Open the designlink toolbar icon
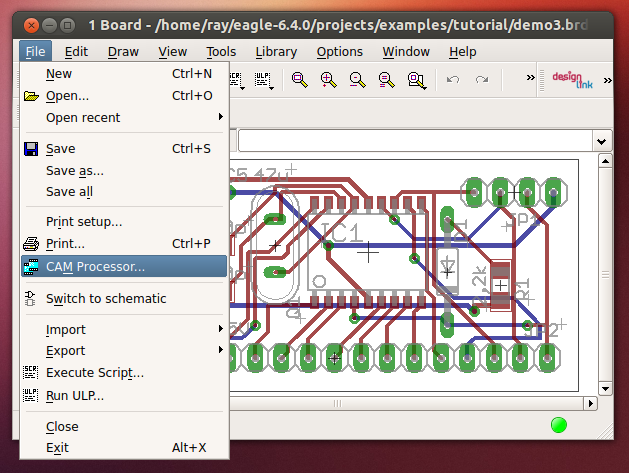 click(572, 80)
